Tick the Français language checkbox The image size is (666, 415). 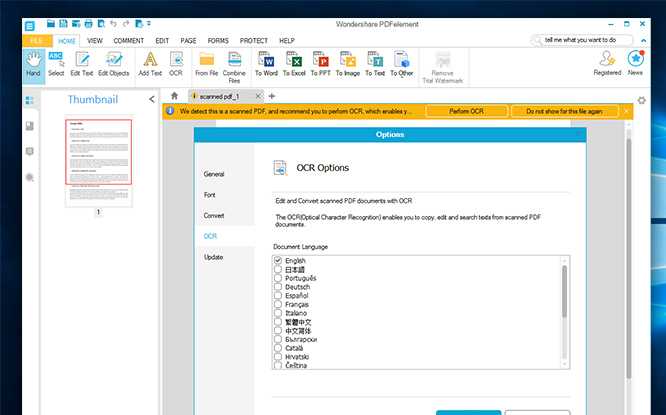coord(278,304)
